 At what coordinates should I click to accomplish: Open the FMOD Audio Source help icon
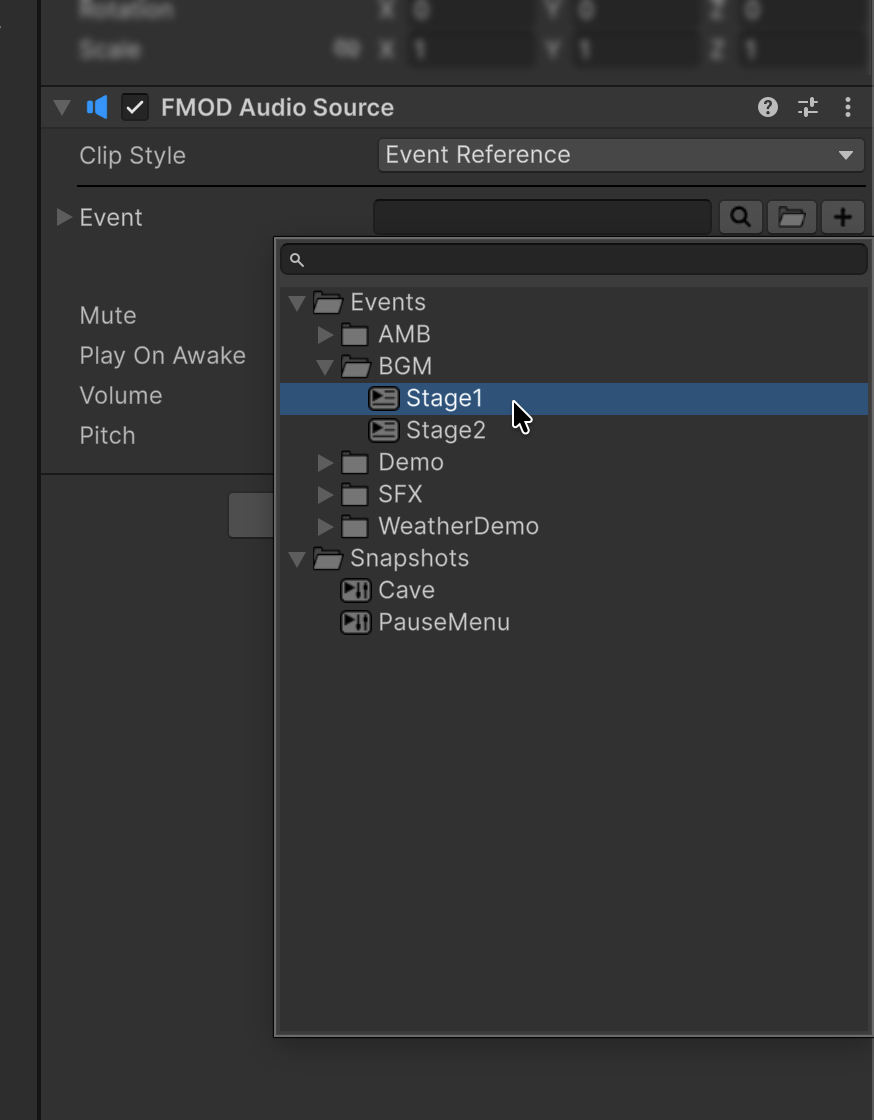(768, 107)
